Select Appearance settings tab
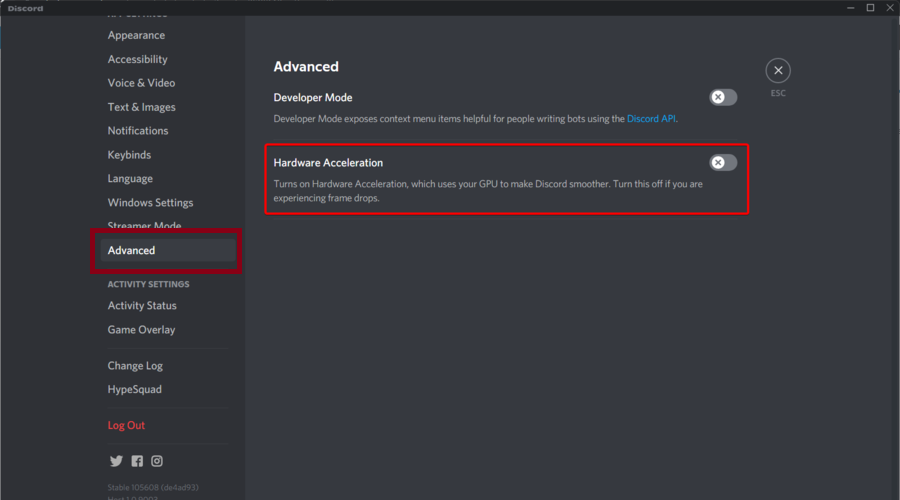 (x=136, y=35)
